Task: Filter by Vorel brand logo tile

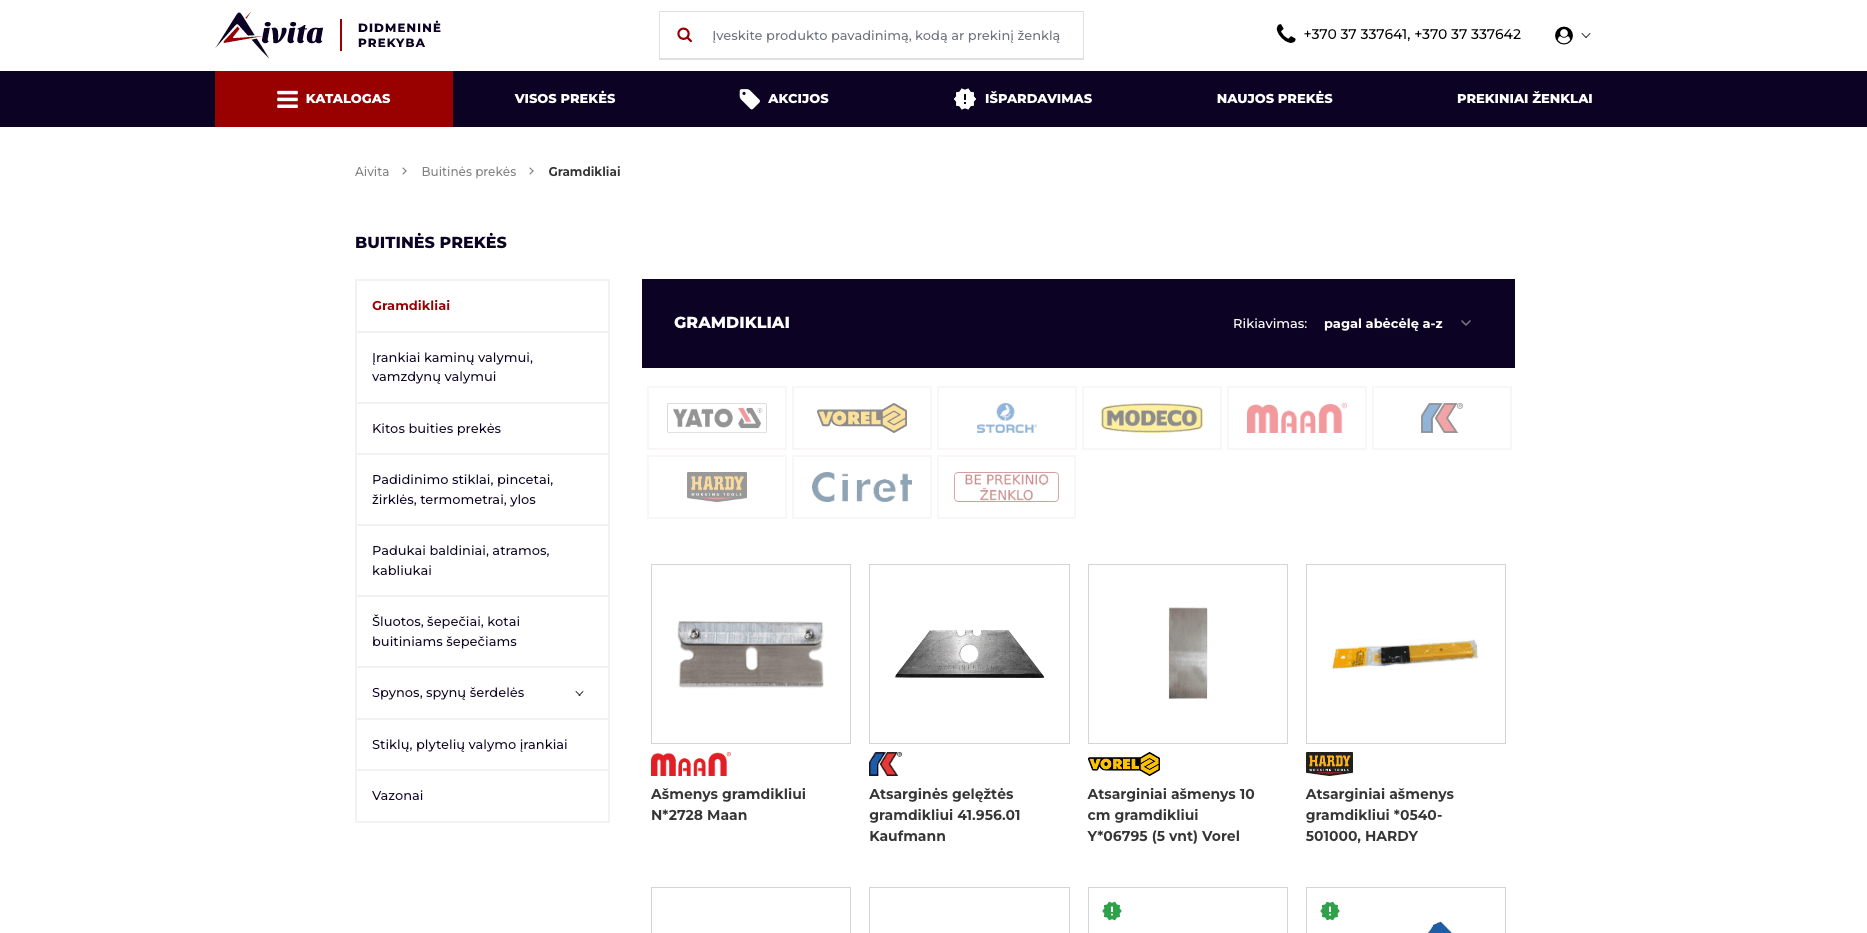Action: (x=862, y=418)
